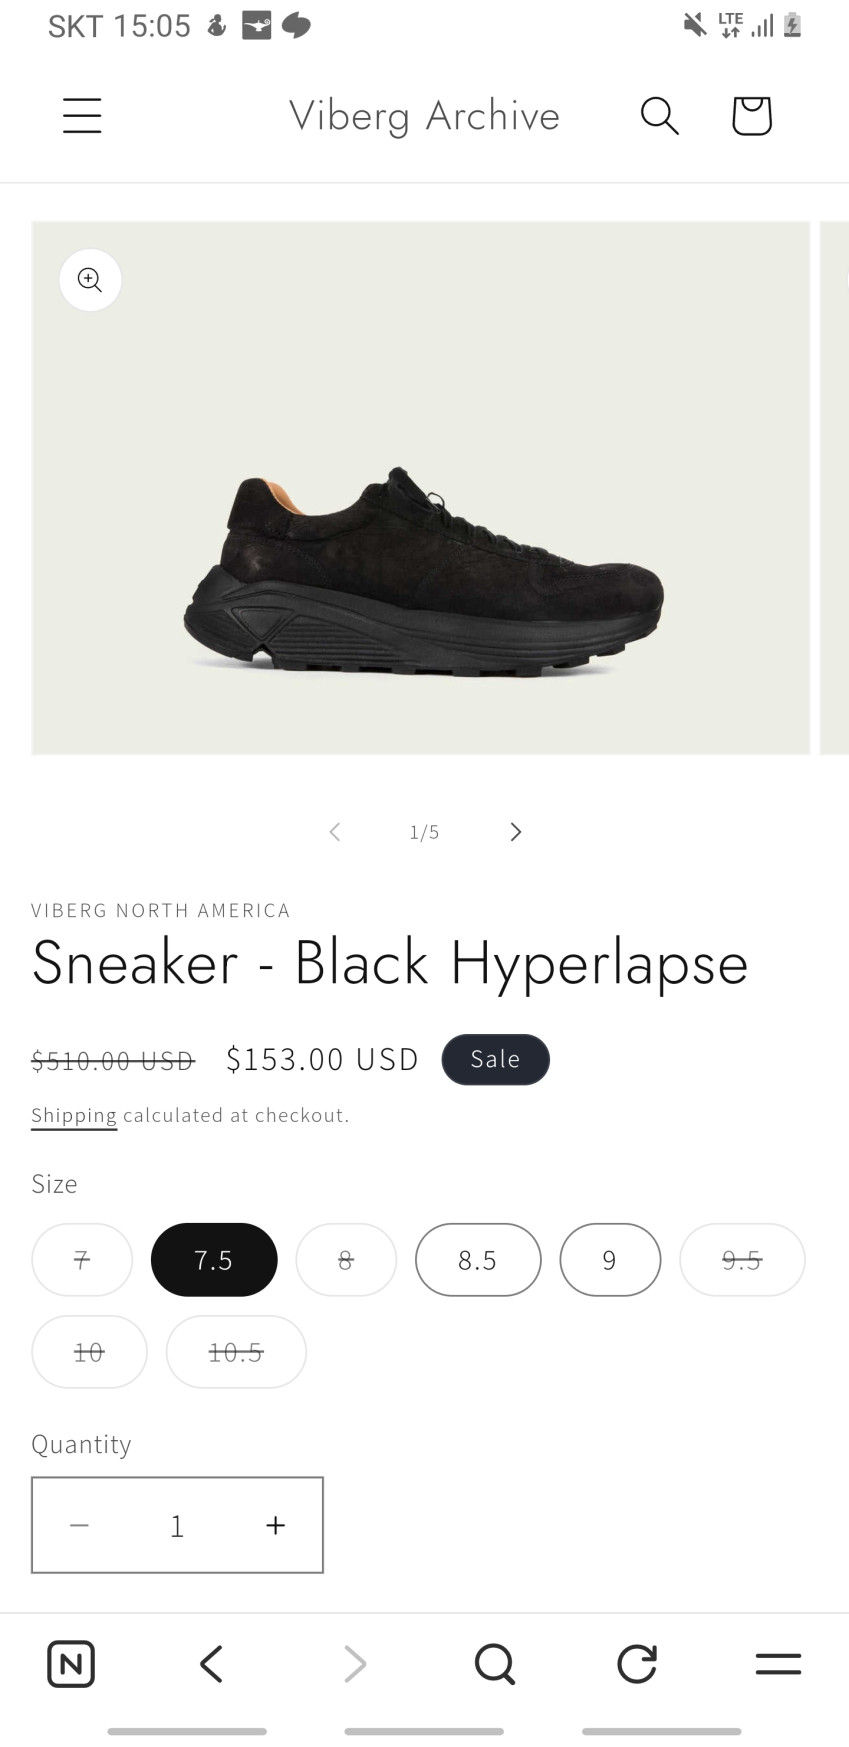Zoom into the sneaker product image
The width and height of the screenshot is (849, 1747).
[x=90, y=280]
